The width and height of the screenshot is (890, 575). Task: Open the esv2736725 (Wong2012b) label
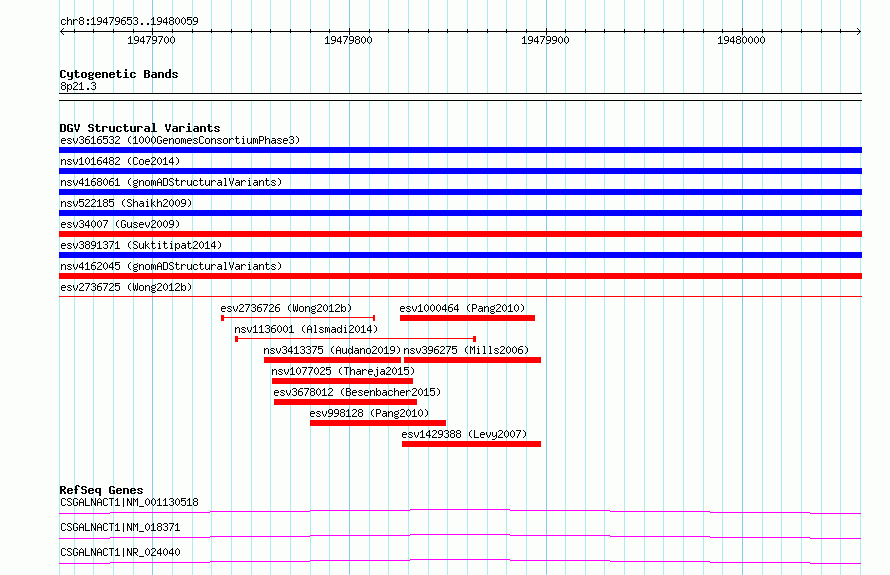[126, 287]
